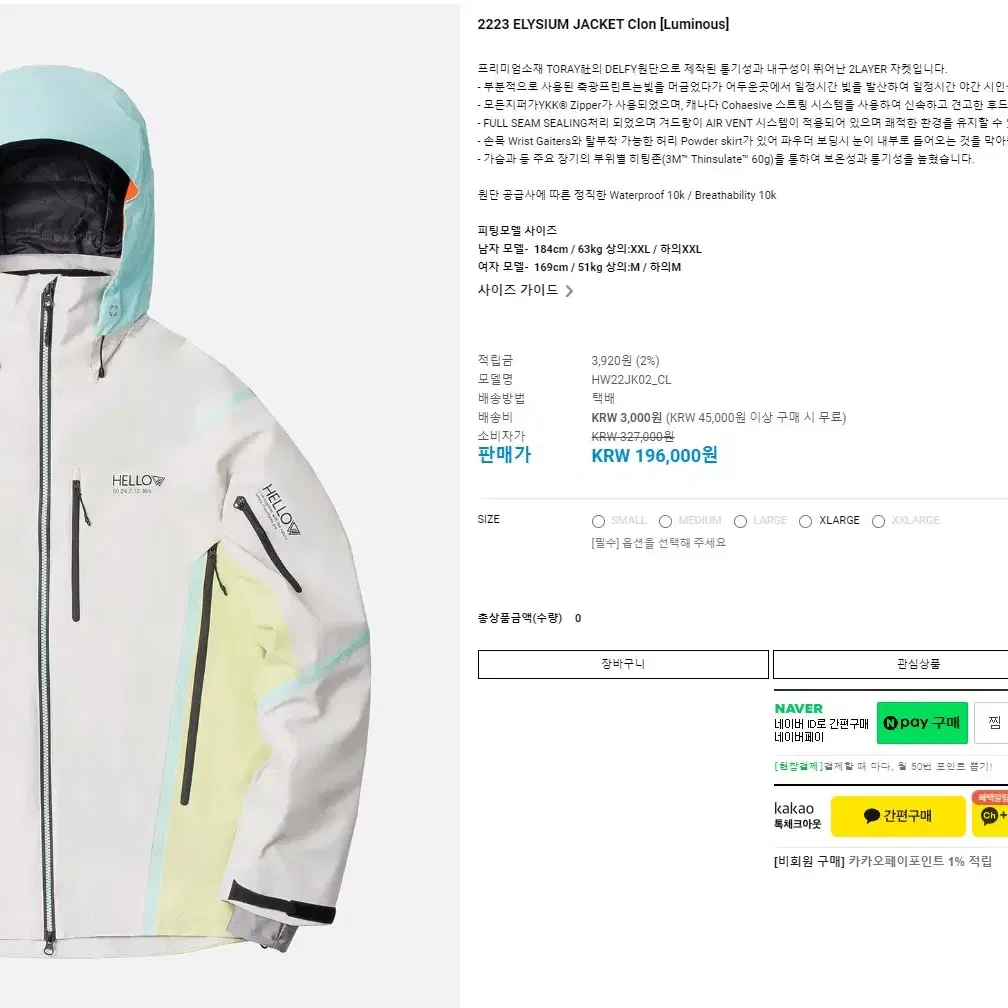Click the yellow Kakao 간편구매 button
1008x1008 pixels.
pos(898,816)
